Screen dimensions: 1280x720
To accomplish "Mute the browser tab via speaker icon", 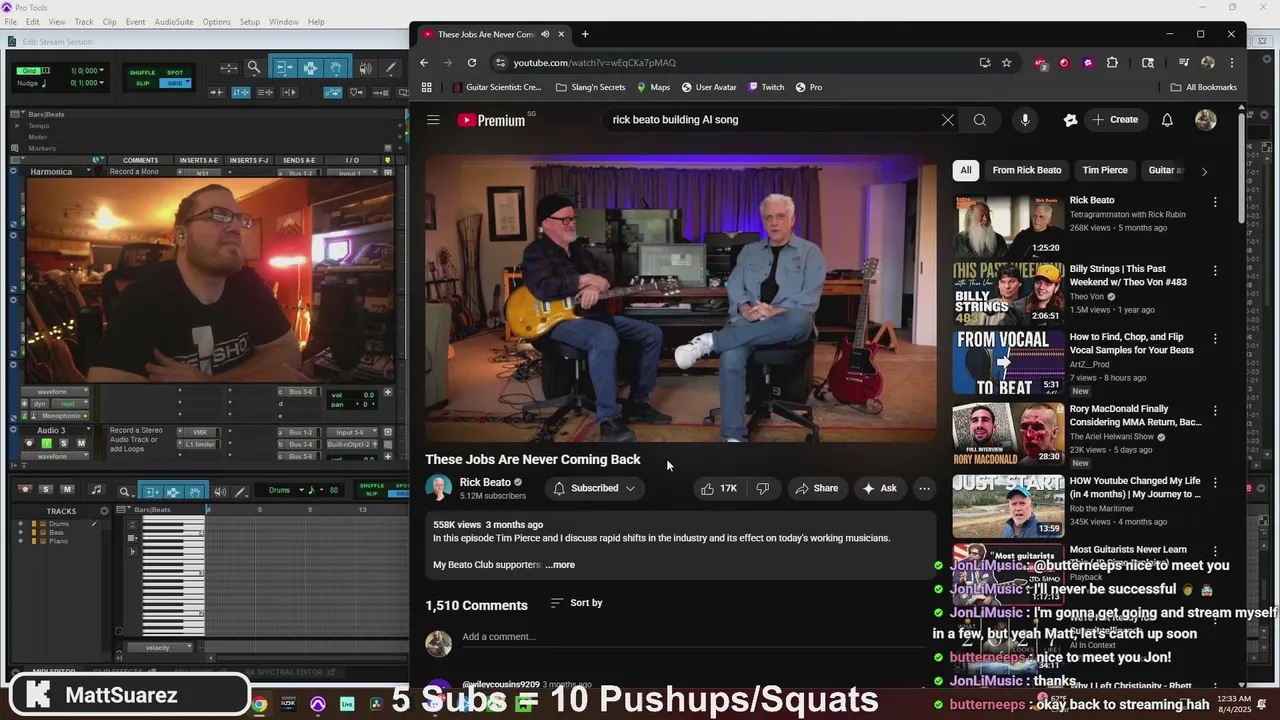I will [545, 34].
